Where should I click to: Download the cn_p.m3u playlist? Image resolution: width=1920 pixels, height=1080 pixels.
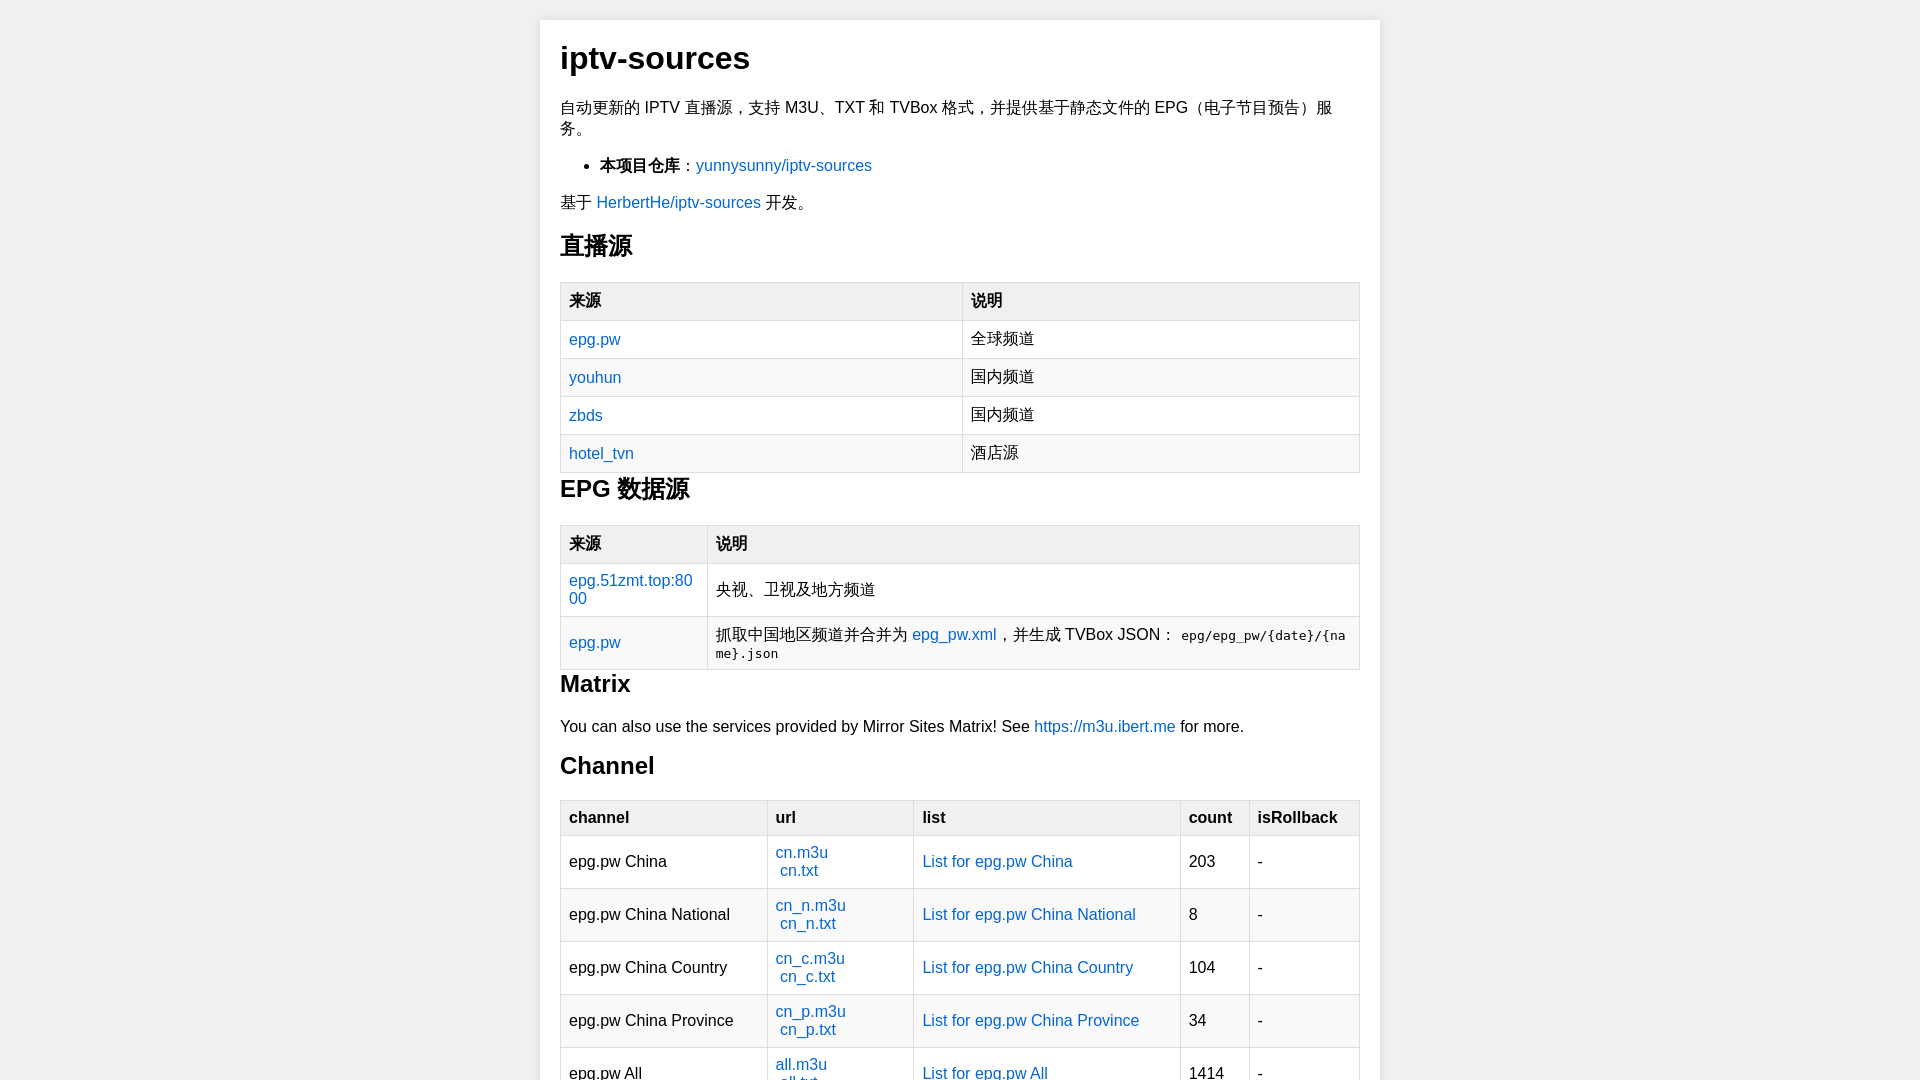(810, 1012)
